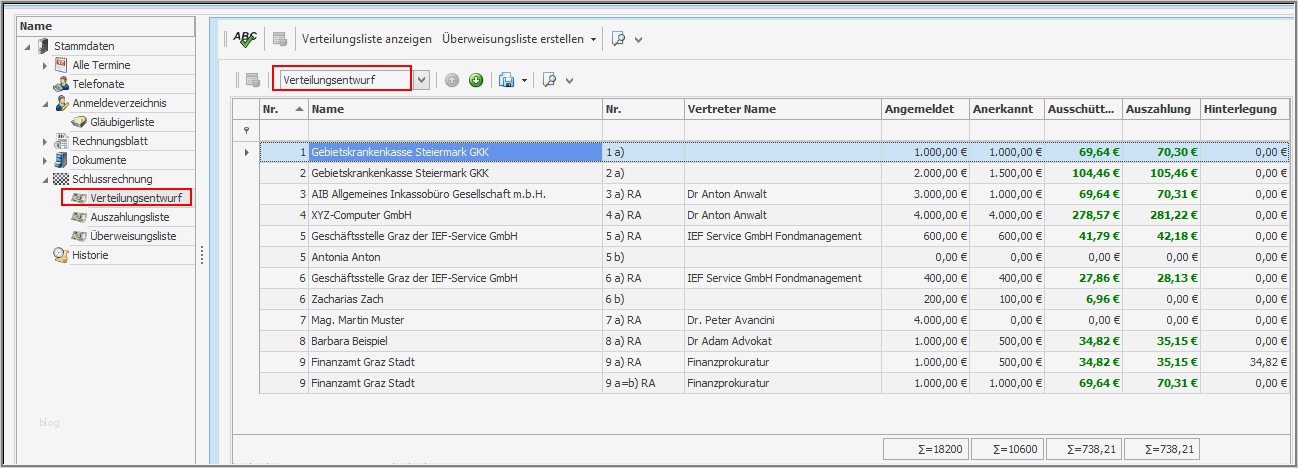Click the Historie clock icon
Screen dimensions: 1298x468
[x=61, y=255]
